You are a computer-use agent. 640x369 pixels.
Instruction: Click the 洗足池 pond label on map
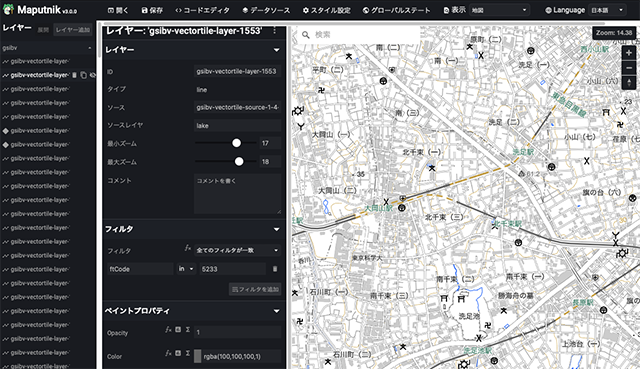[x=469, y=316]
